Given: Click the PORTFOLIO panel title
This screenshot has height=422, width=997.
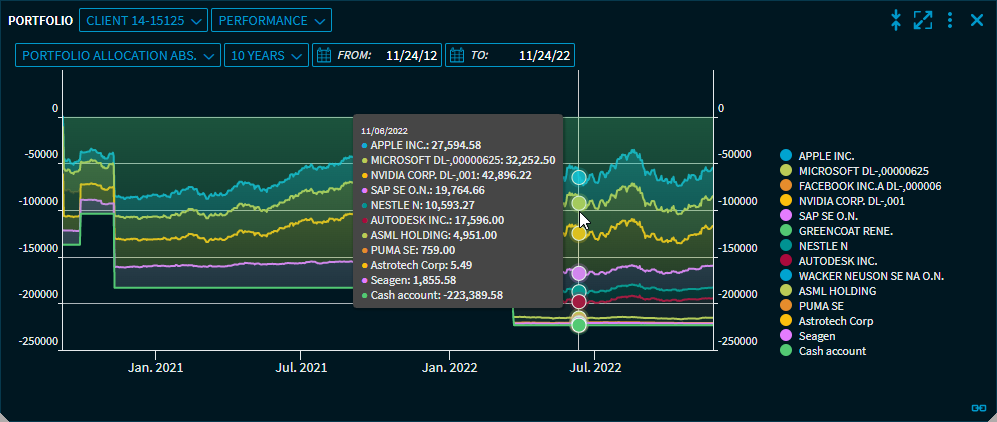Looking at the screenshot, I should [x=40, y=20].
